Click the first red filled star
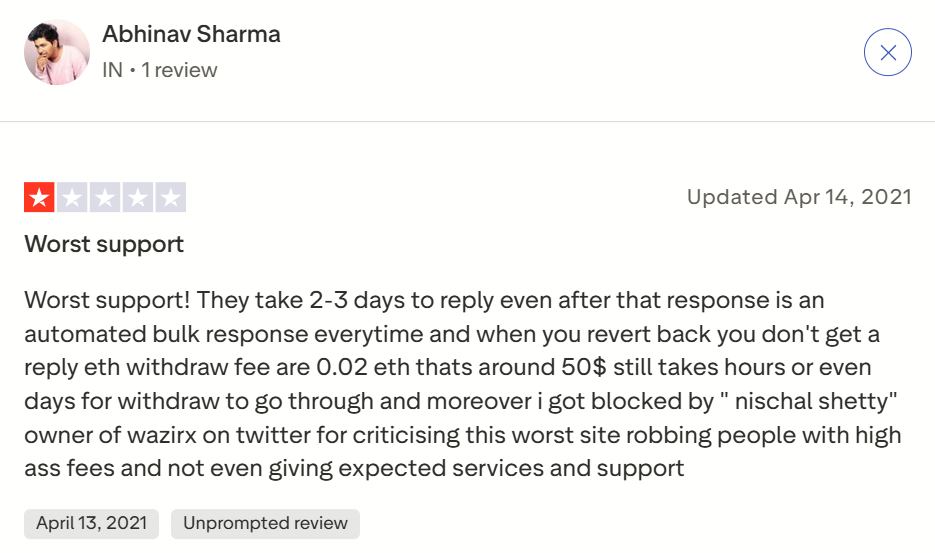Image resolution: width=935 pixels, height=553 pixels. 39,198
